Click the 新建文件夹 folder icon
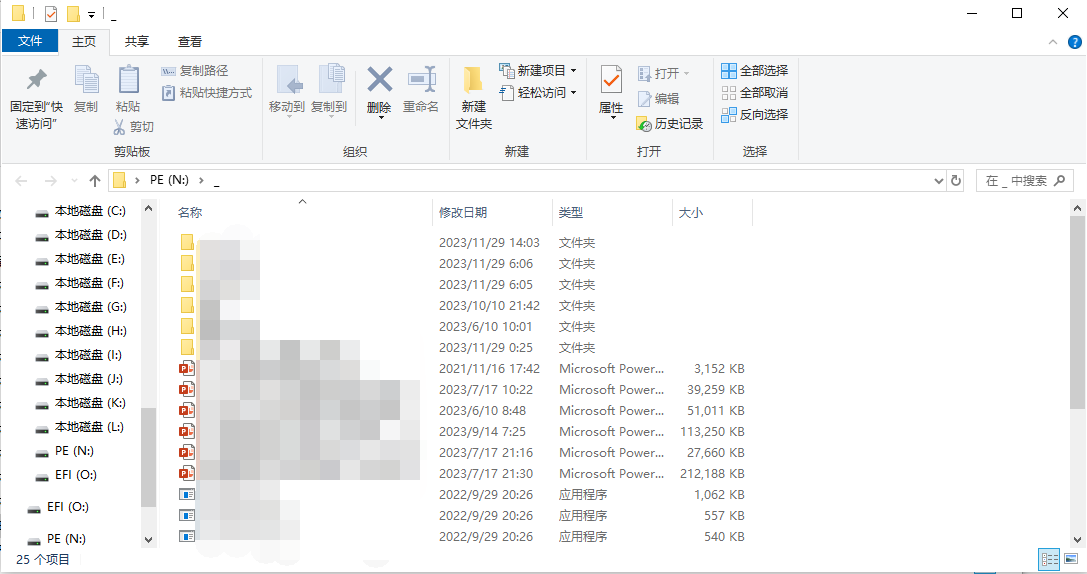 click(474, 80)
